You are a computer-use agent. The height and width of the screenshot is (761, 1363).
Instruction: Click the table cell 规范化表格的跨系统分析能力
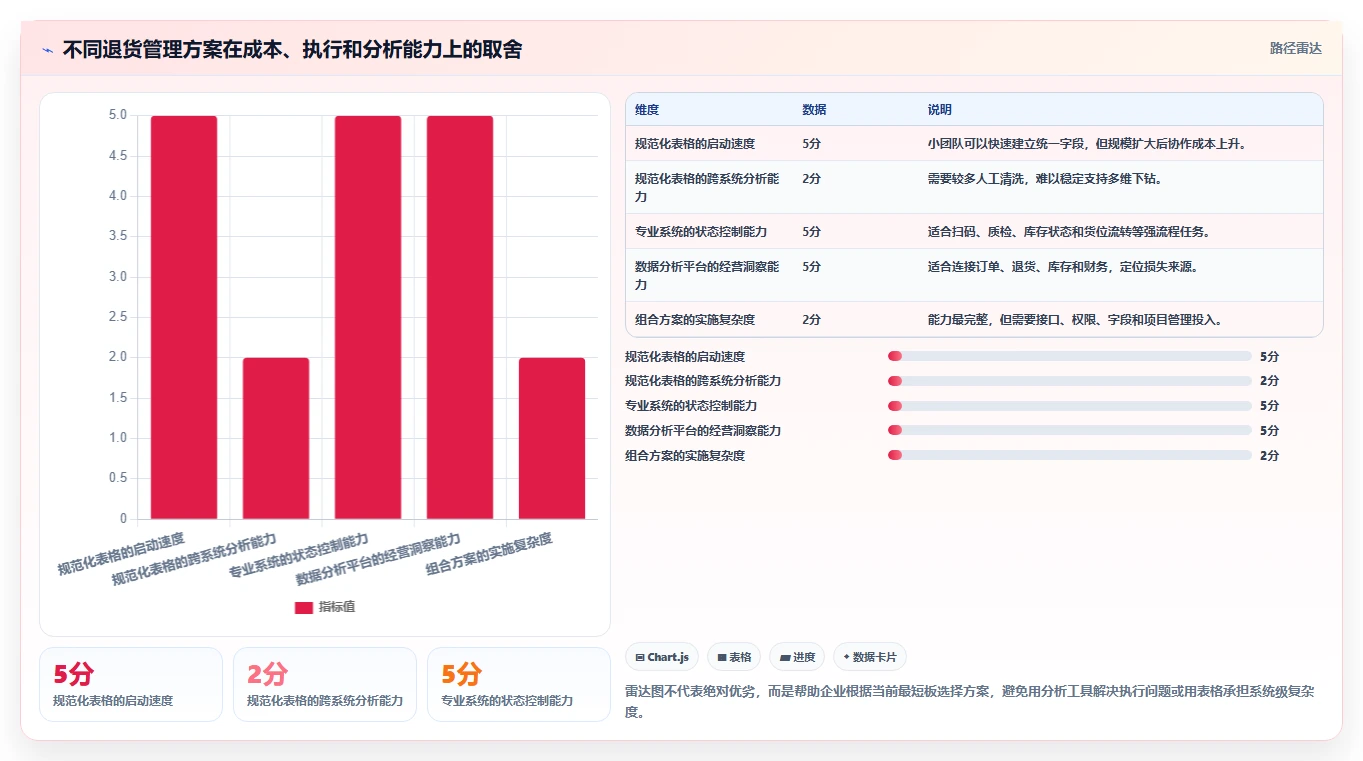pos(707,187)
